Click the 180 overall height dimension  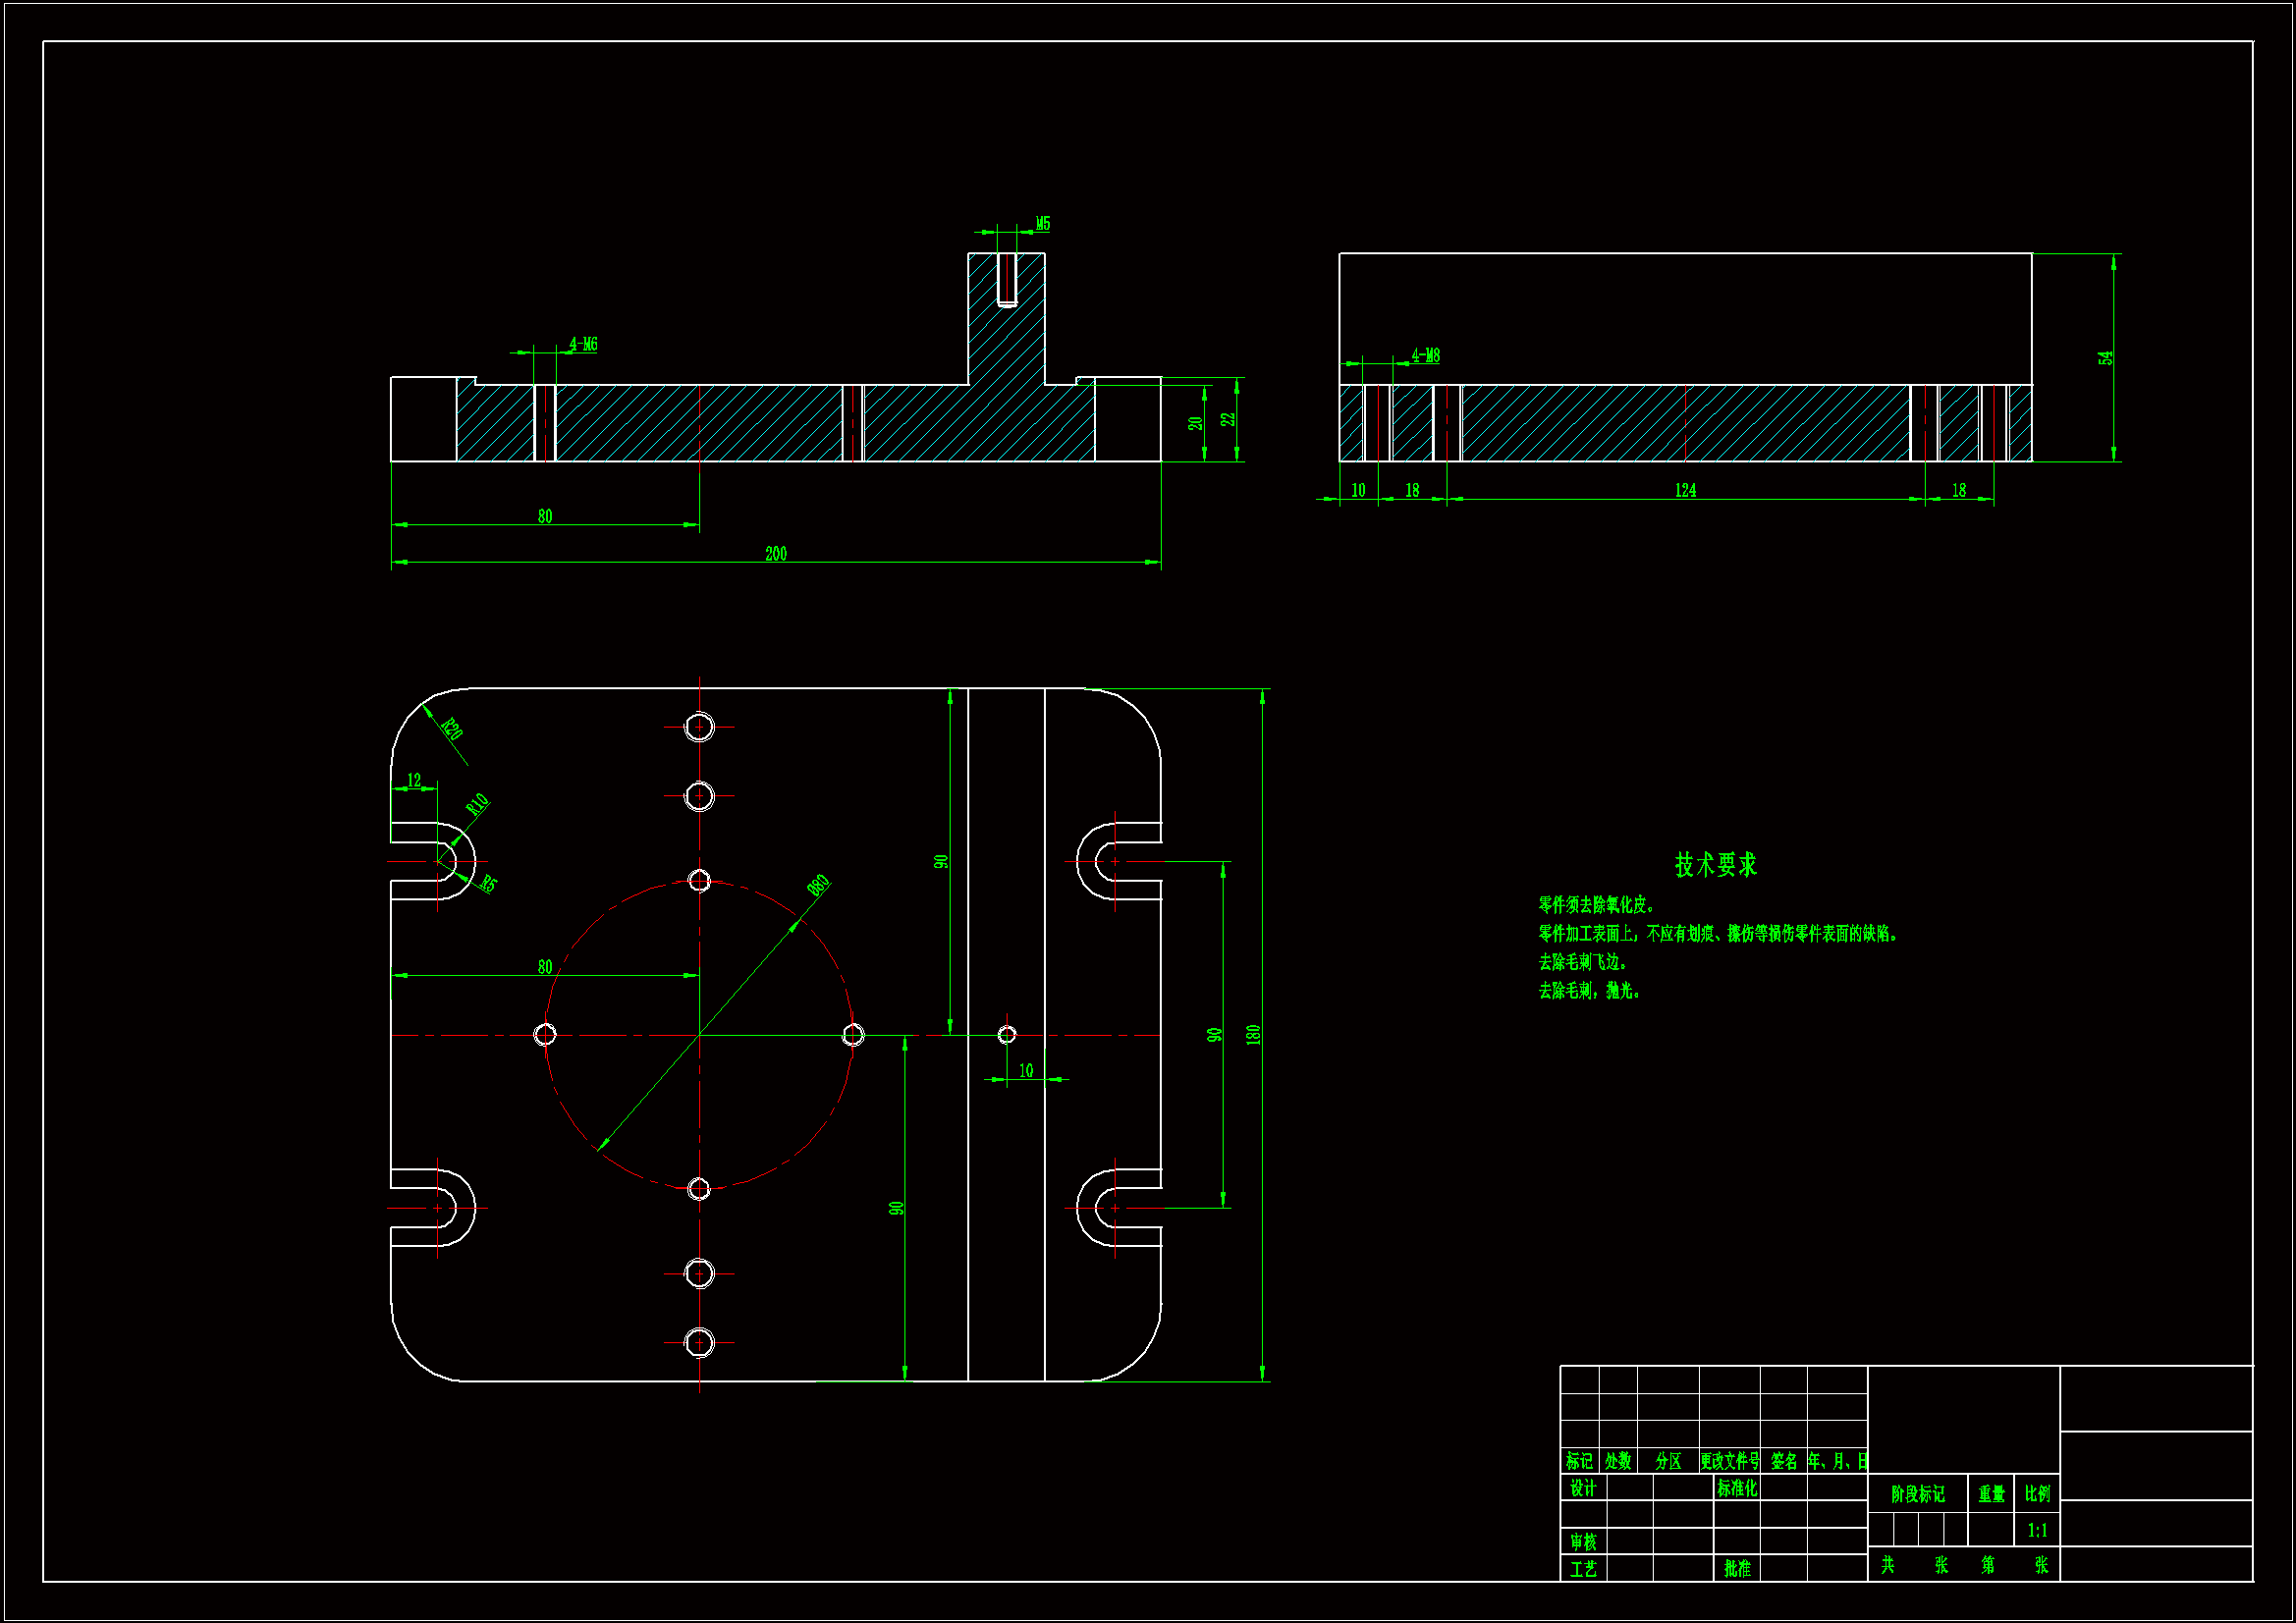pyautogui.click(x=1253, y=1035)
